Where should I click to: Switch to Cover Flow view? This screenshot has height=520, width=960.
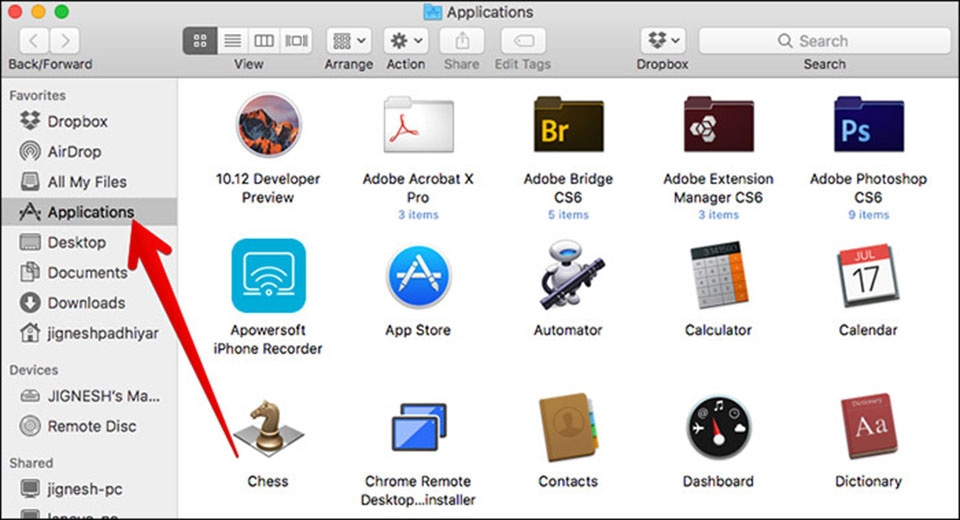pos(296,41)
